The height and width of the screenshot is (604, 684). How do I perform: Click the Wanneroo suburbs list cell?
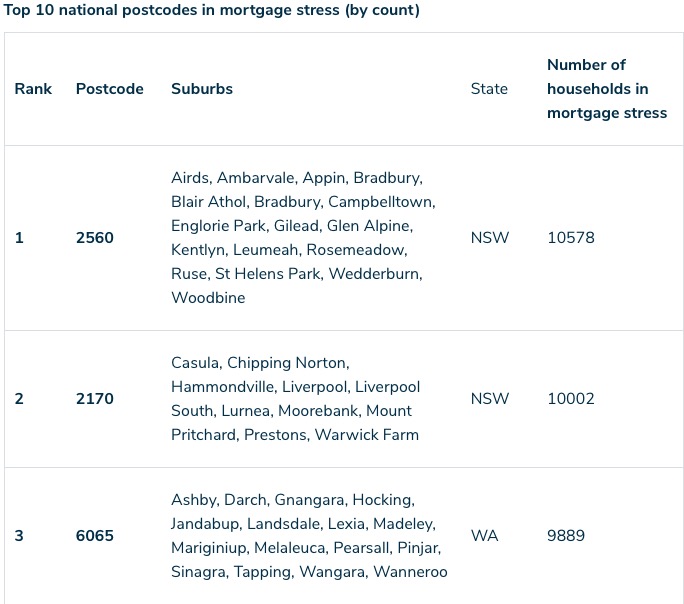[x=309, y=536]
